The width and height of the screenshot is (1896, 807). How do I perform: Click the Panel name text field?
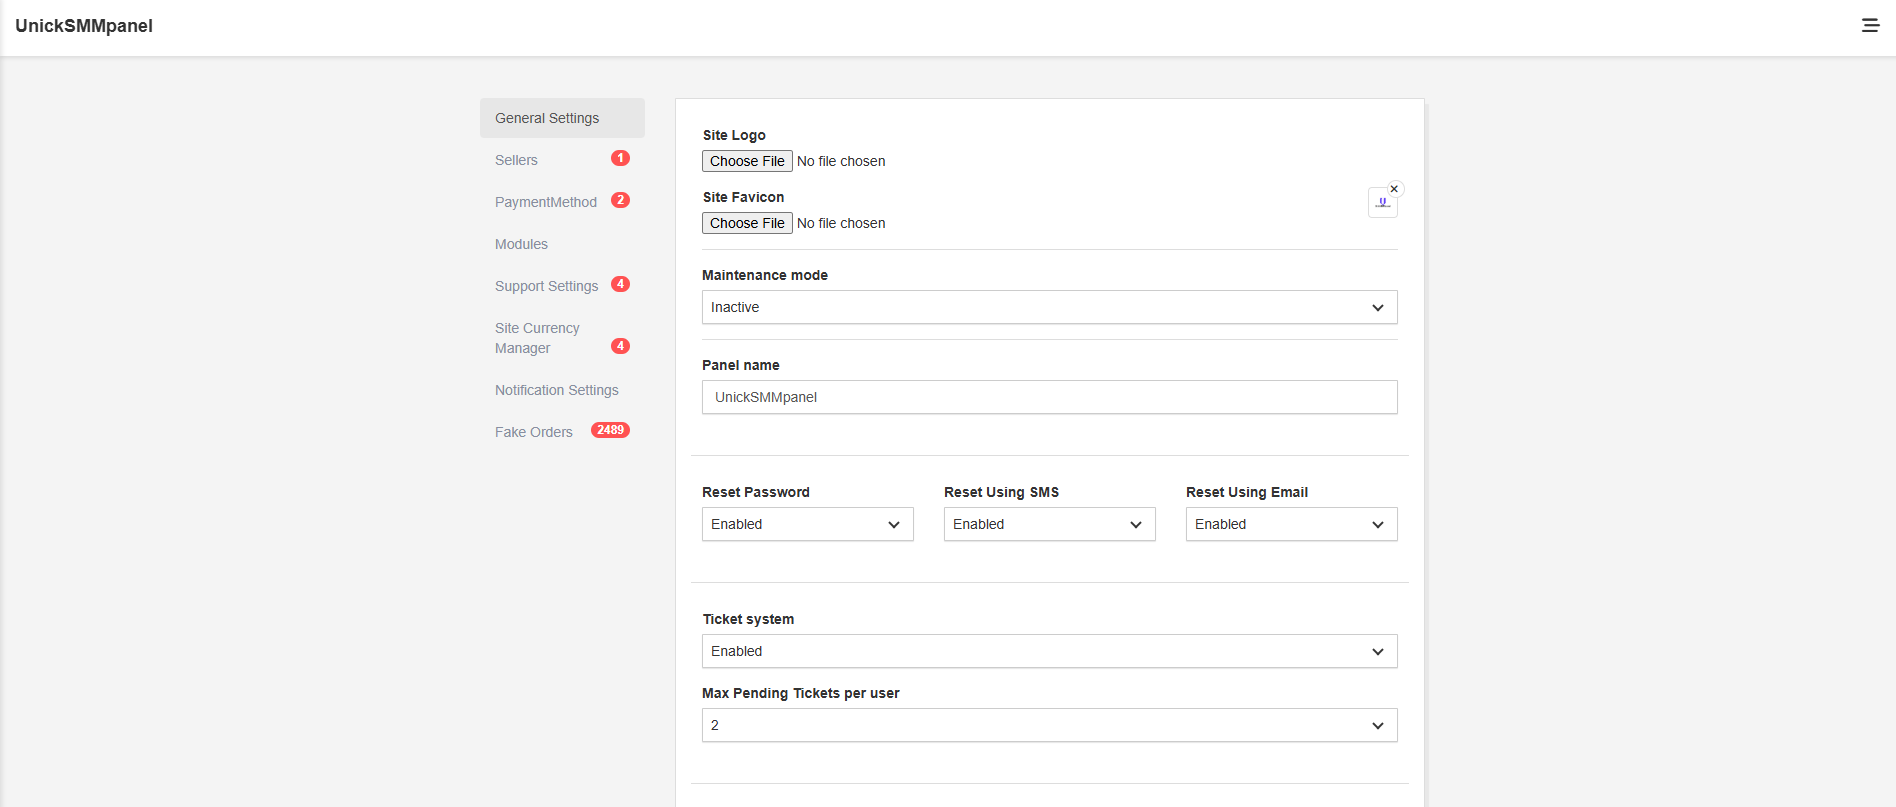(x=1049, y=397)
